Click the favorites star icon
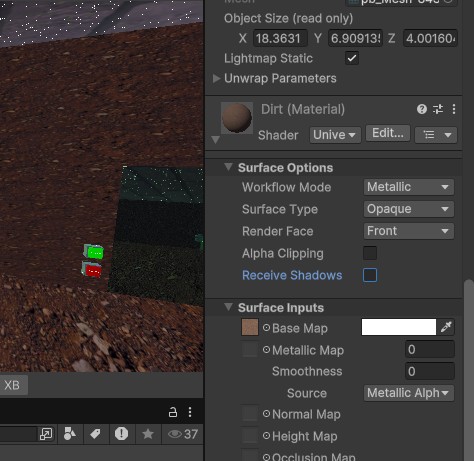 pos(148,434)
